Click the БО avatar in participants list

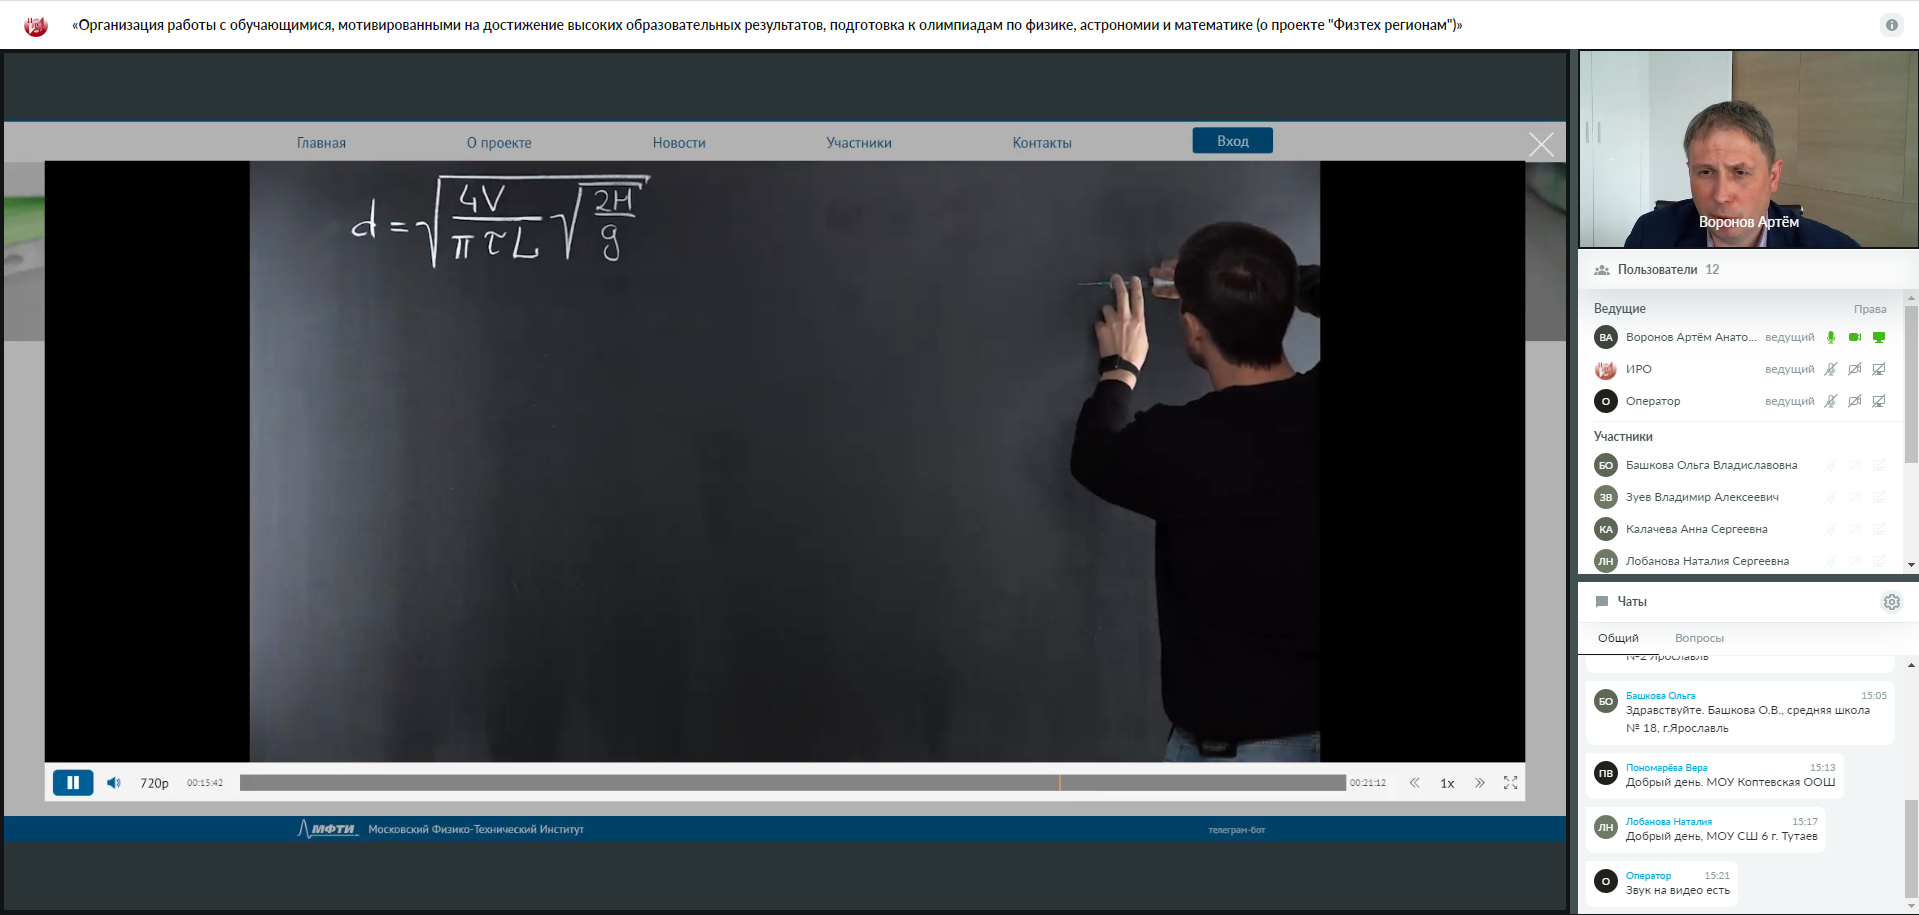pos(1606,466)
